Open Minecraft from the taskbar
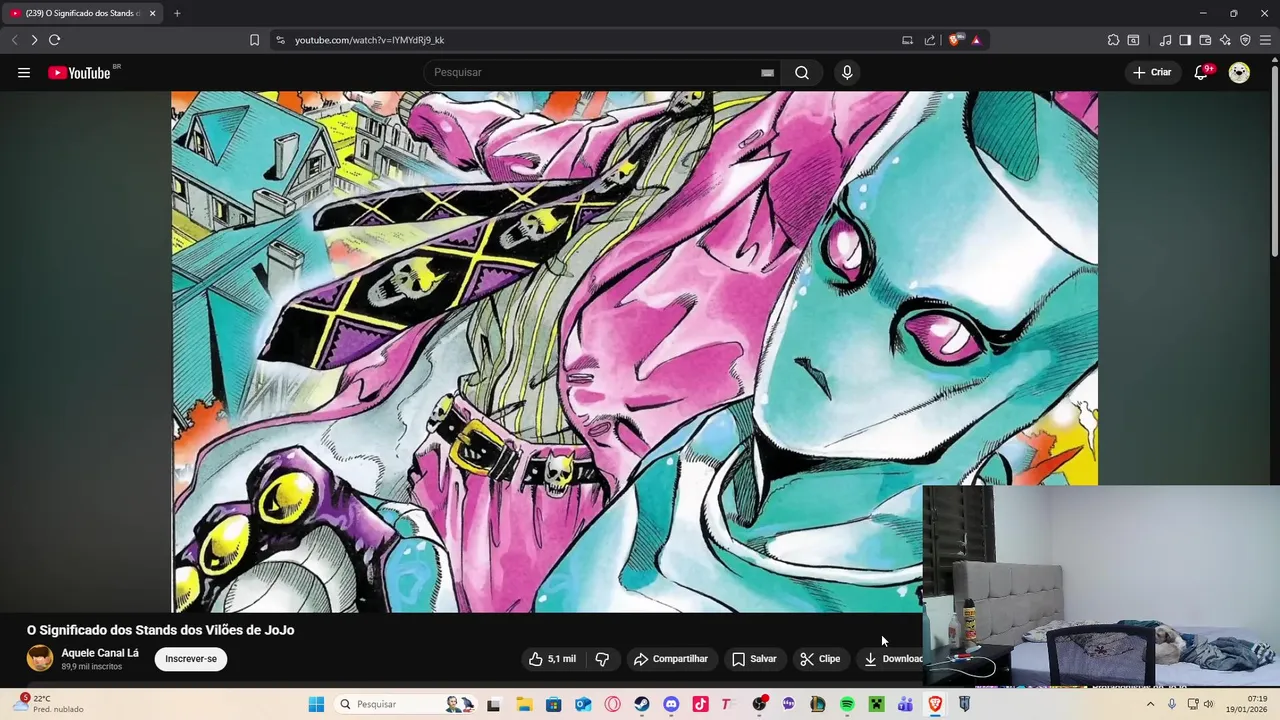This screenshot has width=1280, height=720. point(876,704)
